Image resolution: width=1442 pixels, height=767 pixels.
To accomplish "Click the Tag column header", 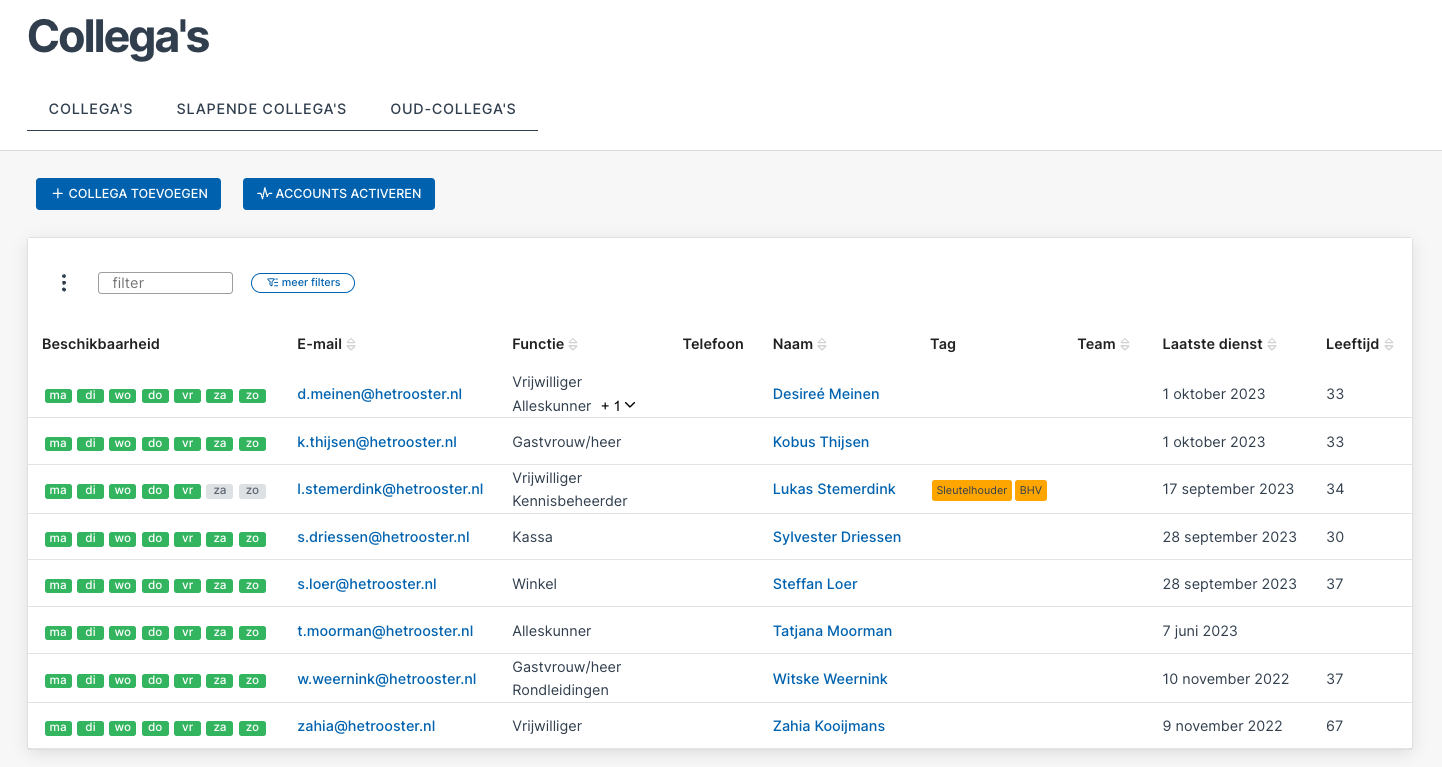I will pos(943,344).
